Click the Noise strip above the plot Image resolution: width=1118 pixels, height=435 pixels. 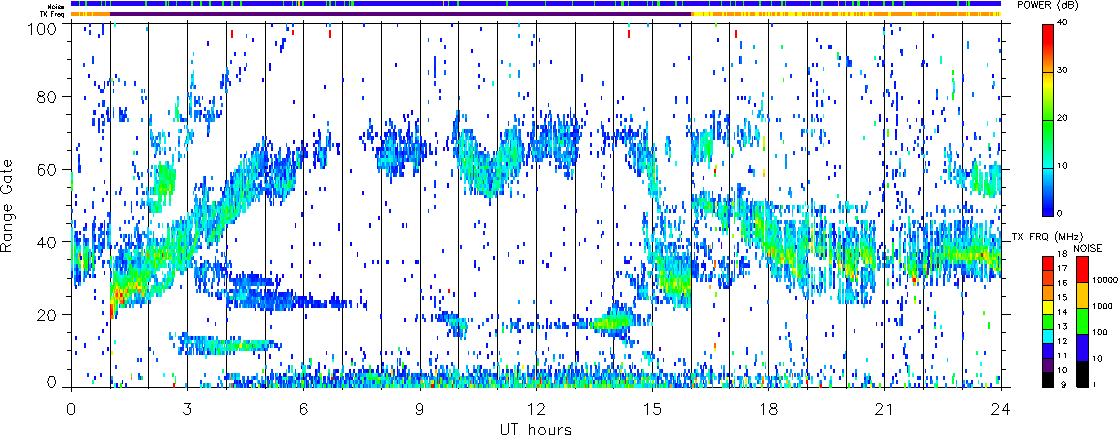click(536, 4)
